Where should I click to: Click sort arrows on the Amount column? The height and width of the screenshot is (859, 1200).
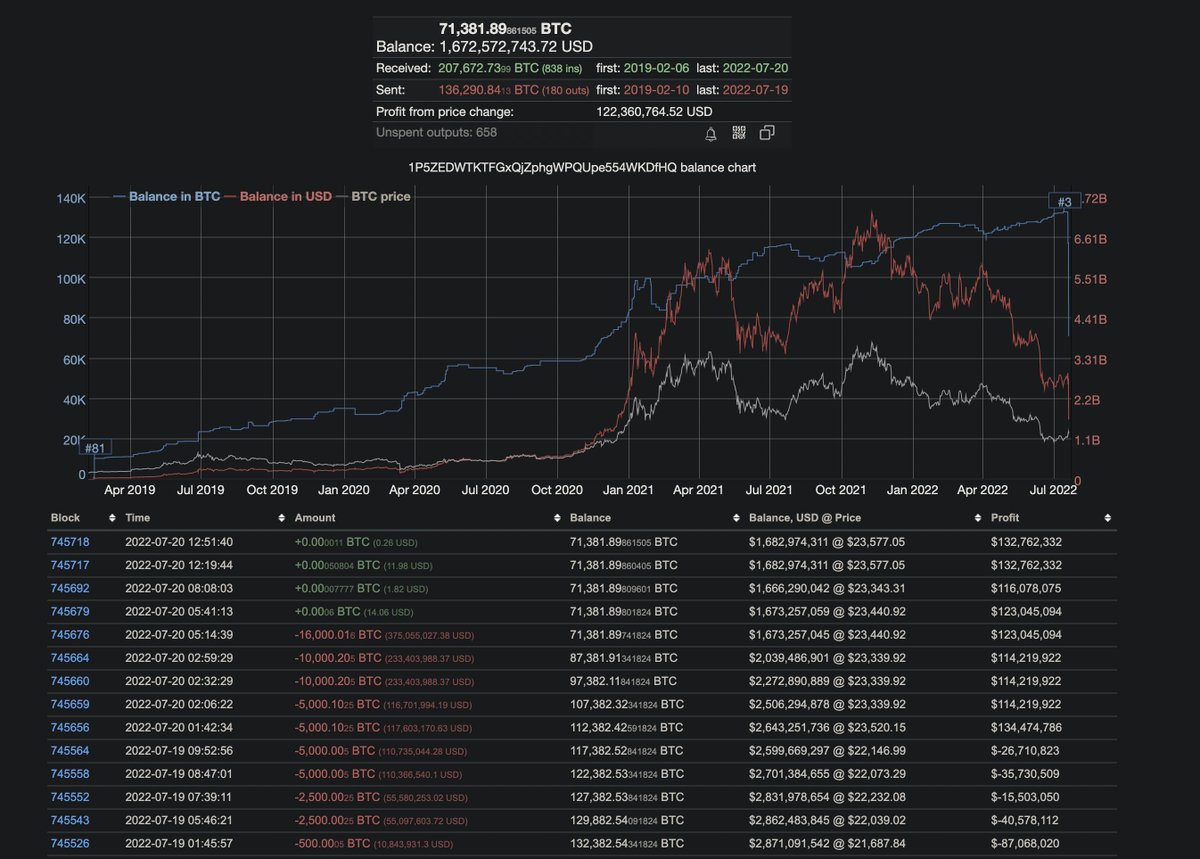pos(556,518)
